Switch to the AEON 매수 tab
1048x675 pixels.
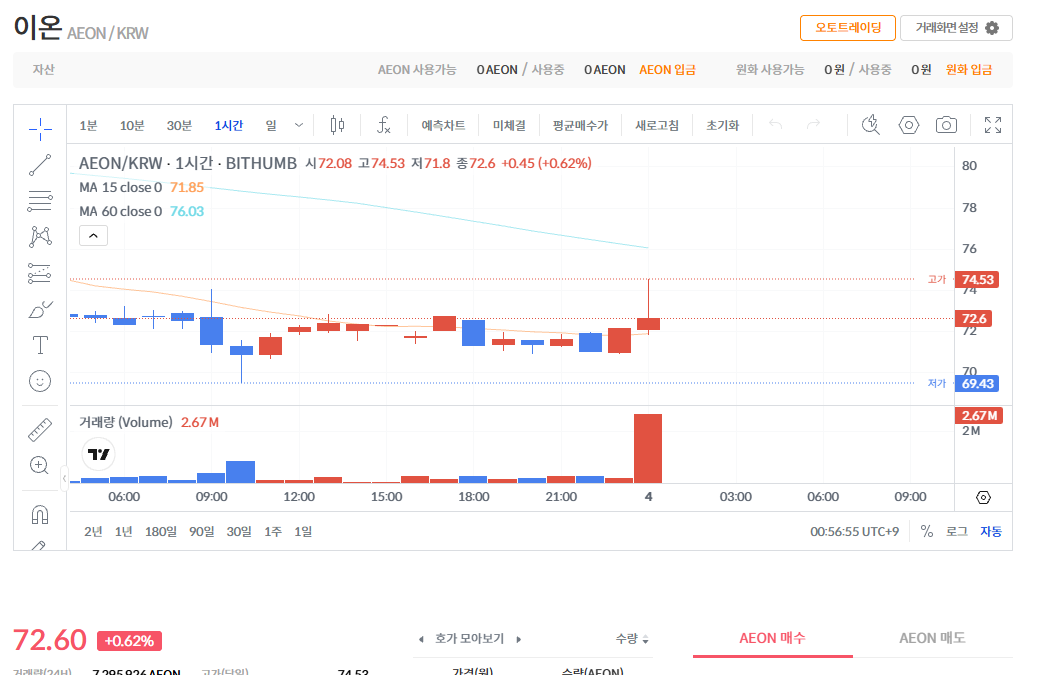click(x=773, y=638)
